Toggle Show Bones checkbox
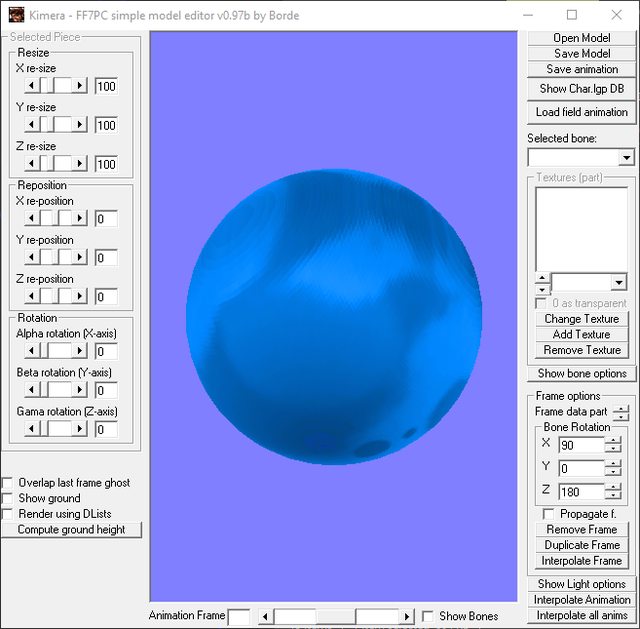 coord(428,616)
